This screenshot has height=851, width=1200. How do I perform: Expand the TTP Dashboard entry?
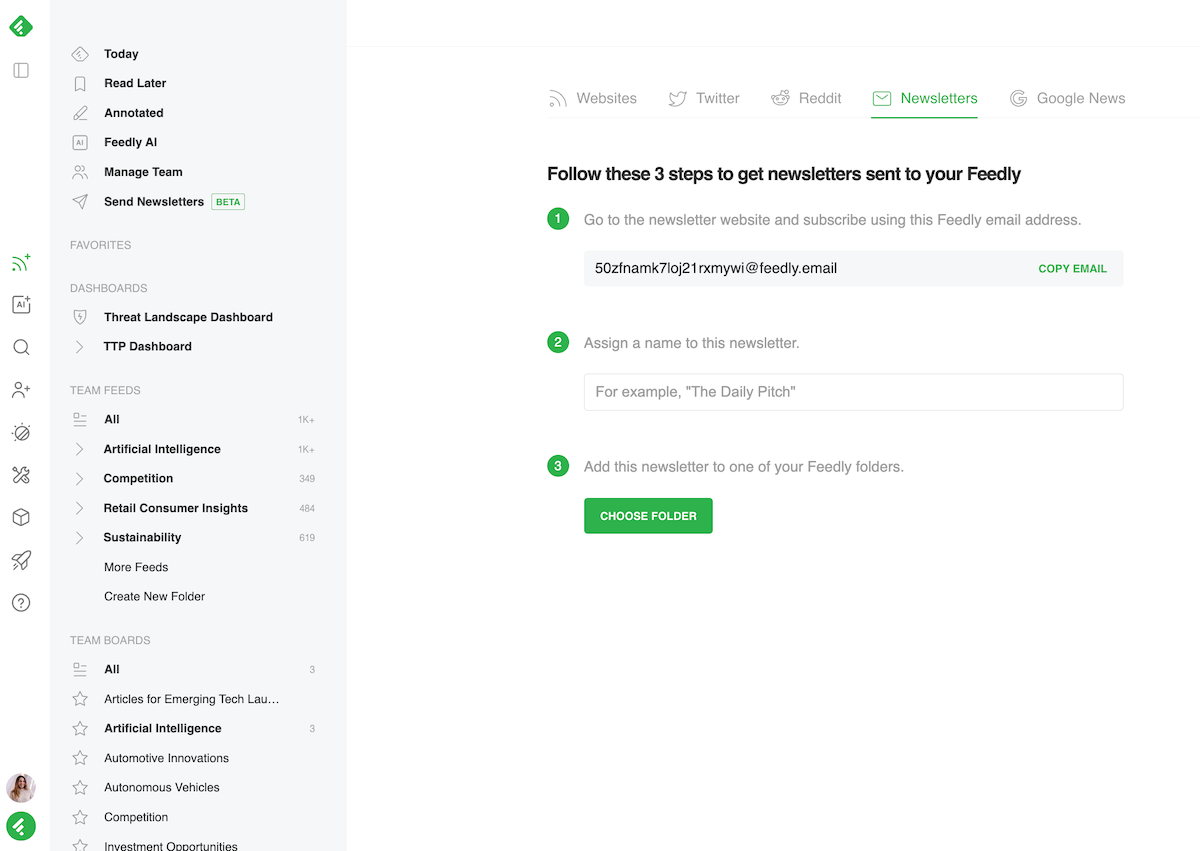pyautogui.click(x=80, y=346)
